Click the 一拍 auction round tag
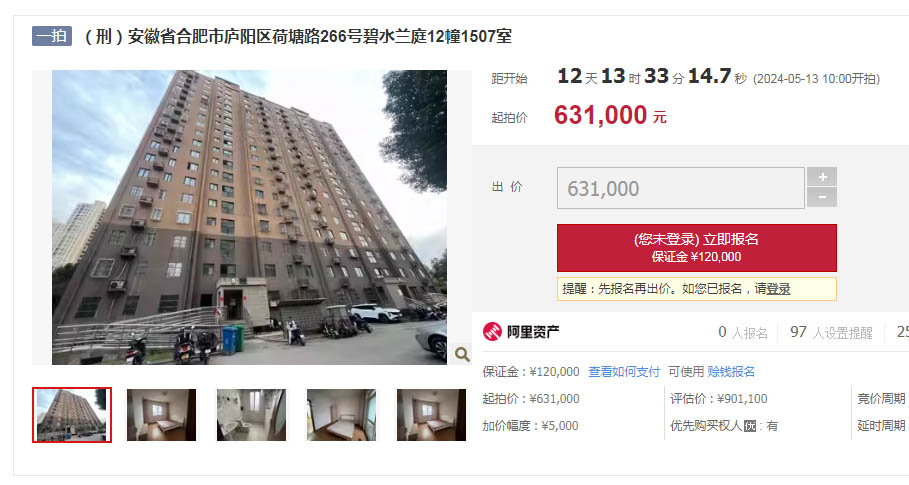Image resolution: width=909 pixels, height=485 pixels. [52, 36]
